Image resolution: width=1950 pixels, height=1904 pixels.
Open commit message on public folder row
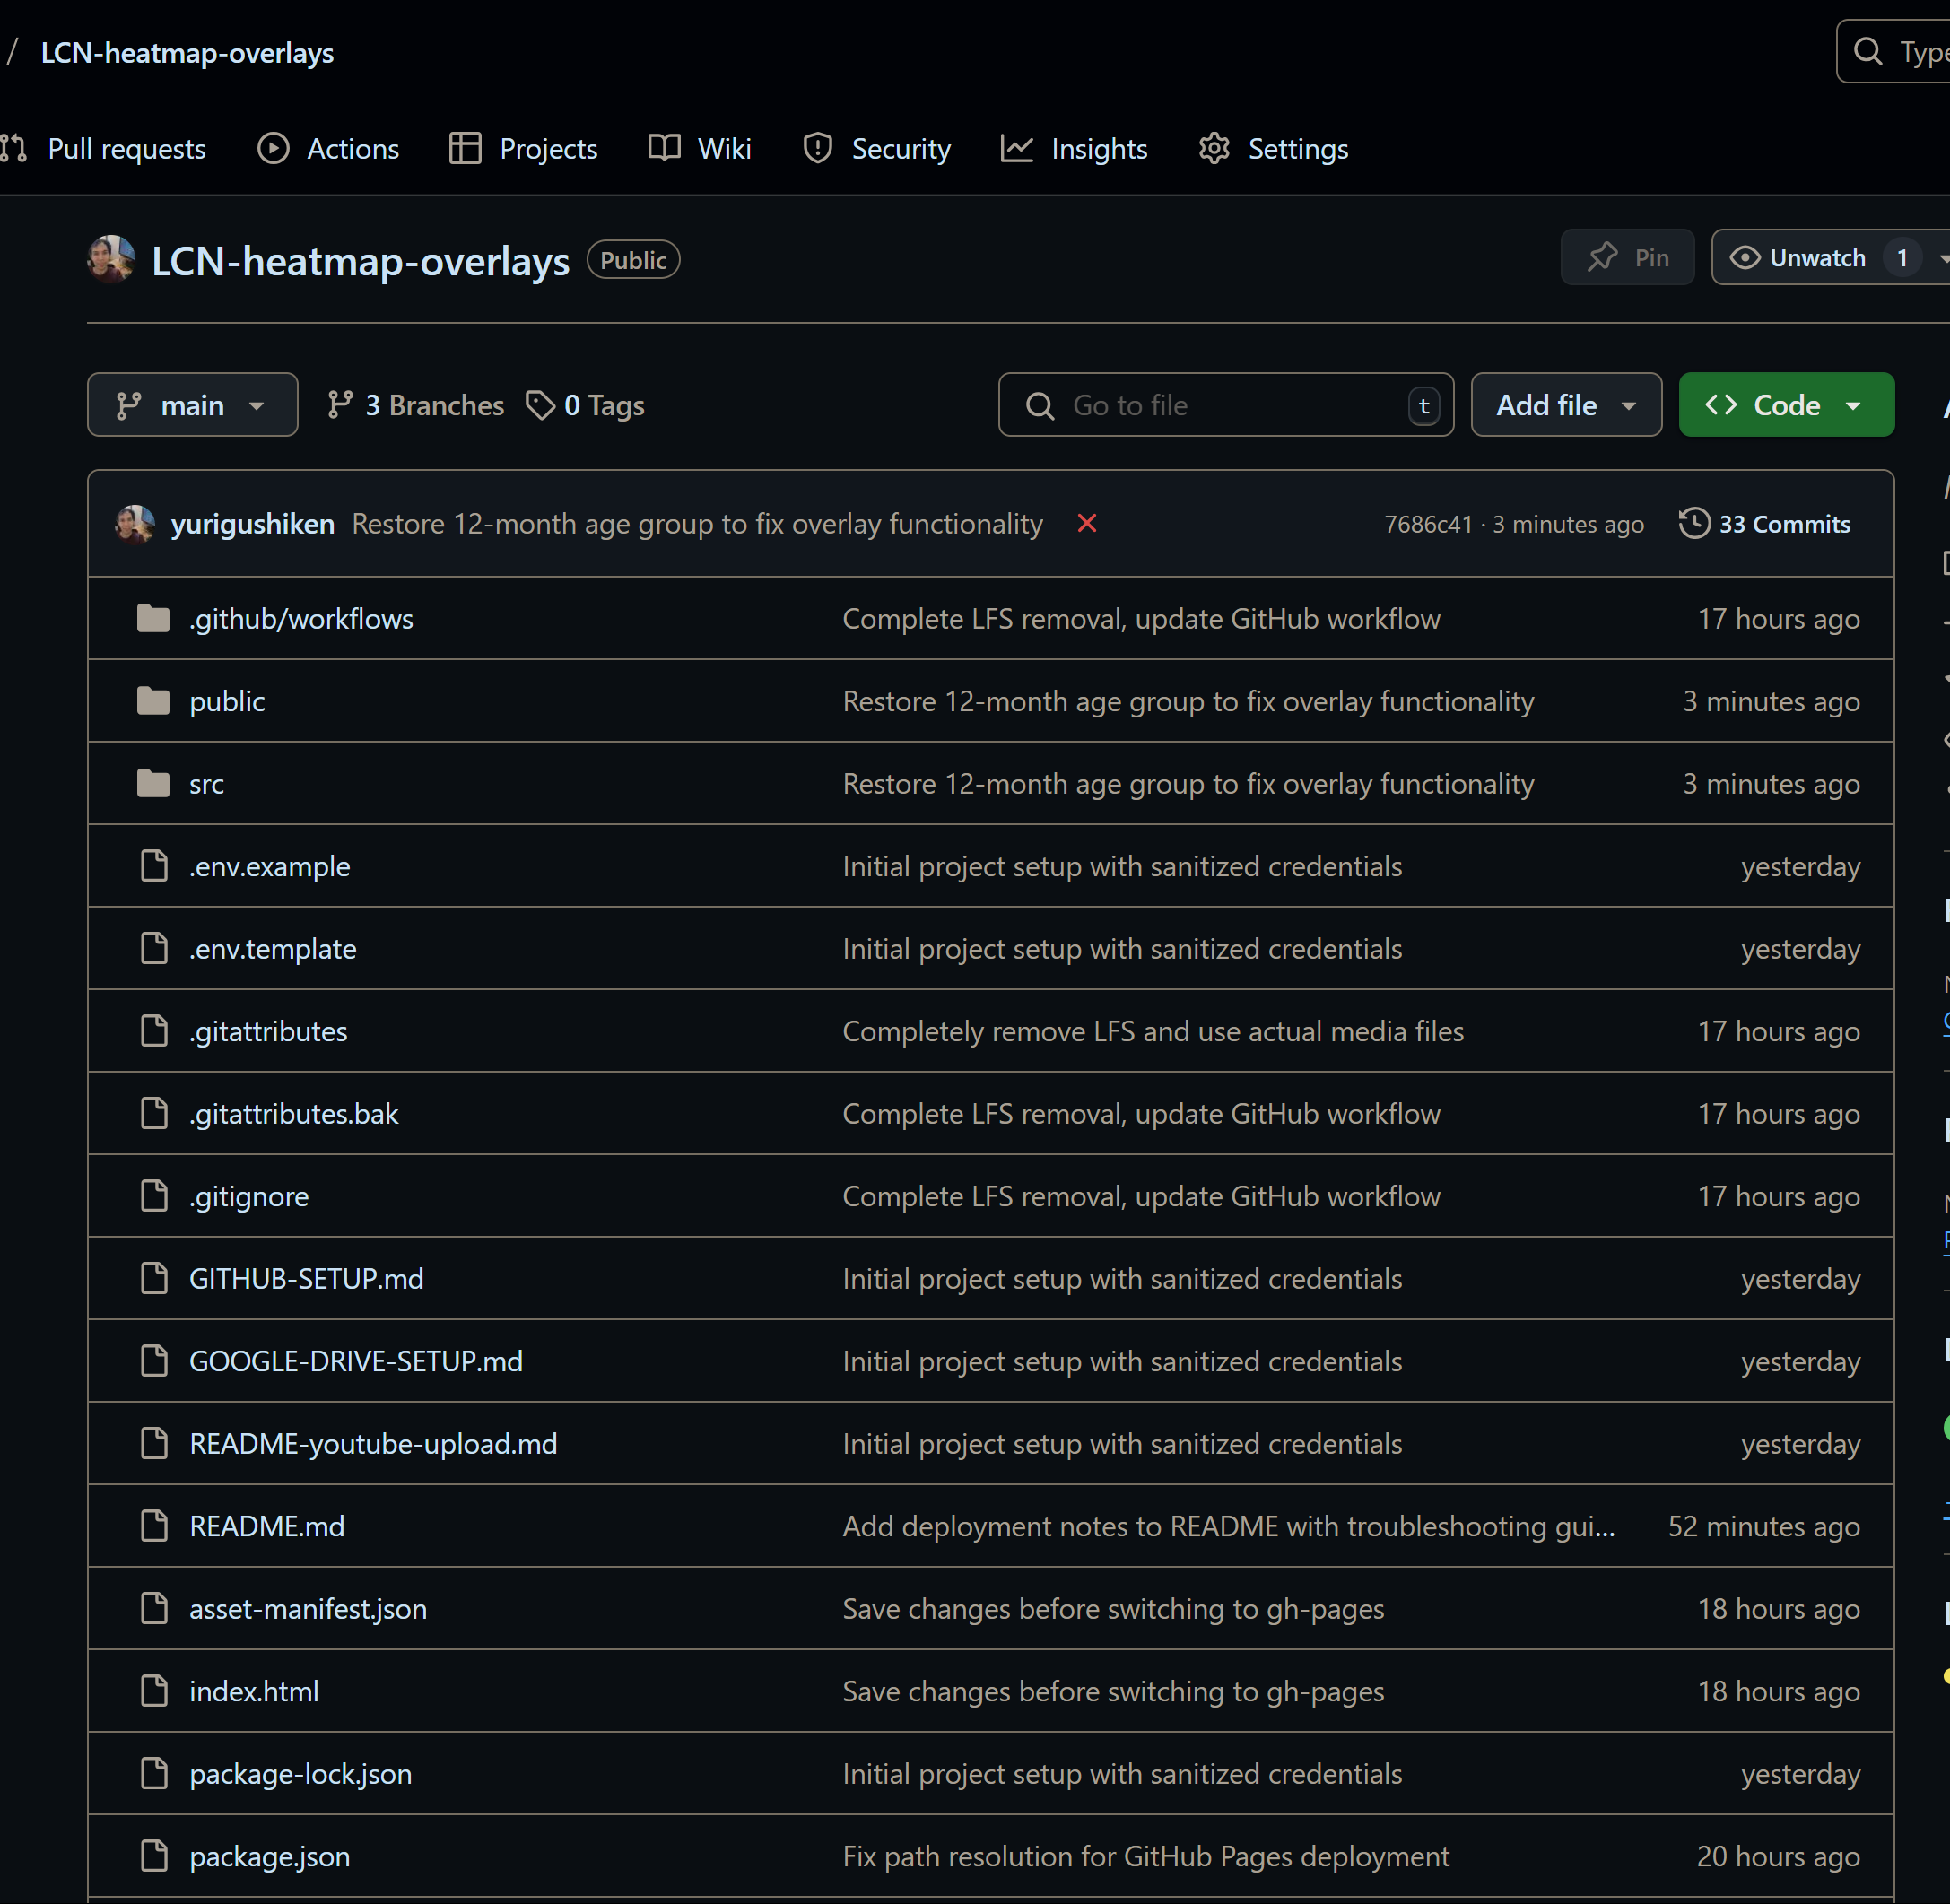click(x=1188, y=702)
